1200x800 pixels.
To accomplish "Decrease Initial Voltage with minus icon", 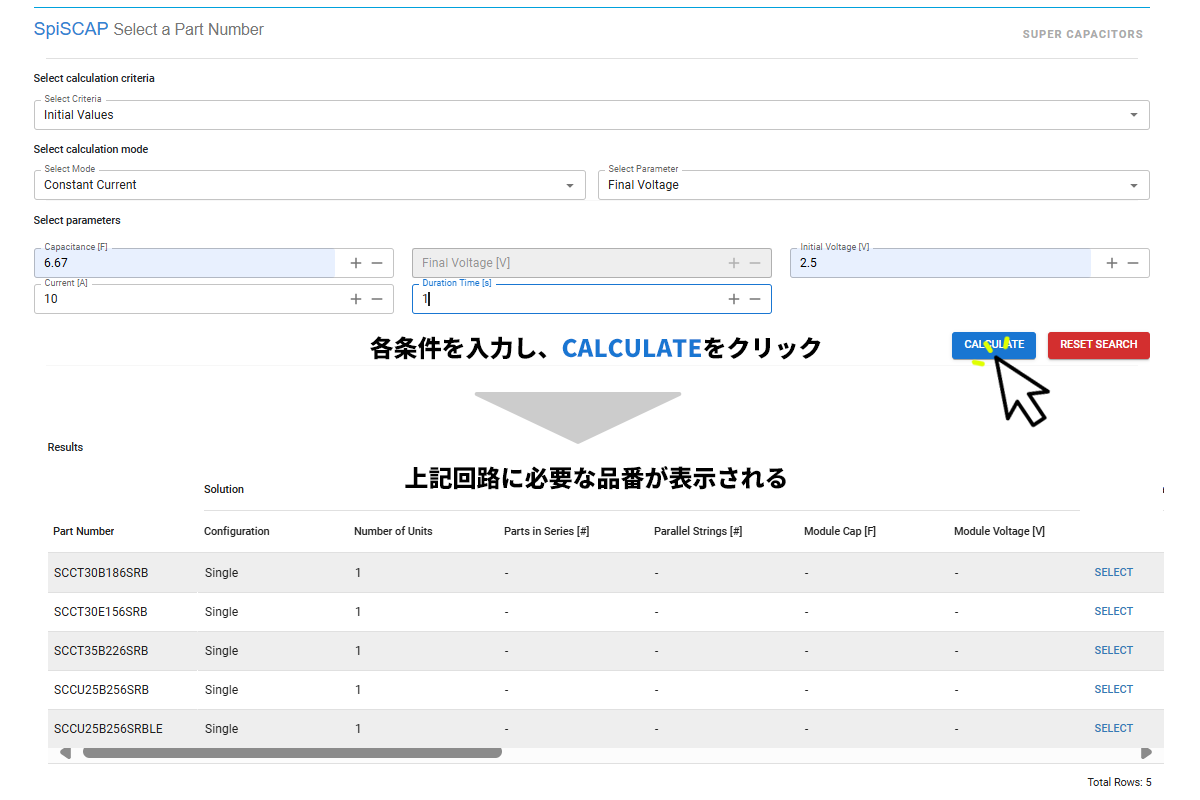I will tap(1133, 263).
